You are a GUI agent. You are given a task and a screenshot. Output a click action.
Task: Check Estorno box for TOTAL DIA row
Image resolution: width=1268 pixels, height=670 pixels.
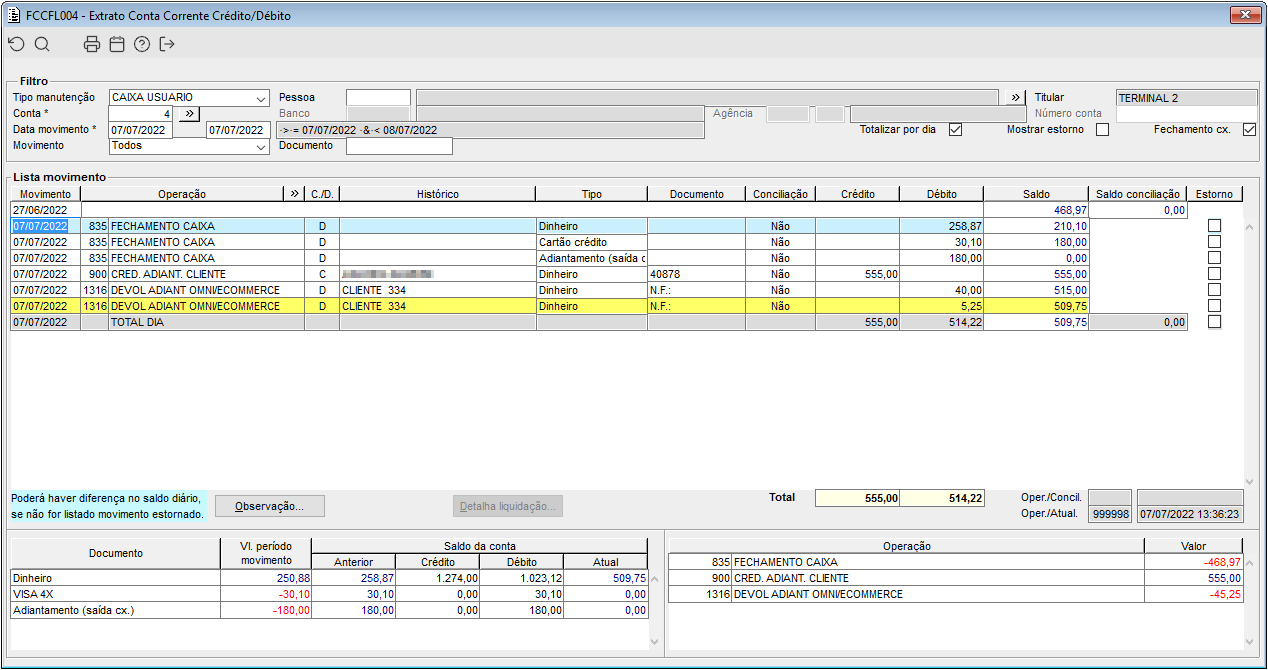pos(1215,322)
